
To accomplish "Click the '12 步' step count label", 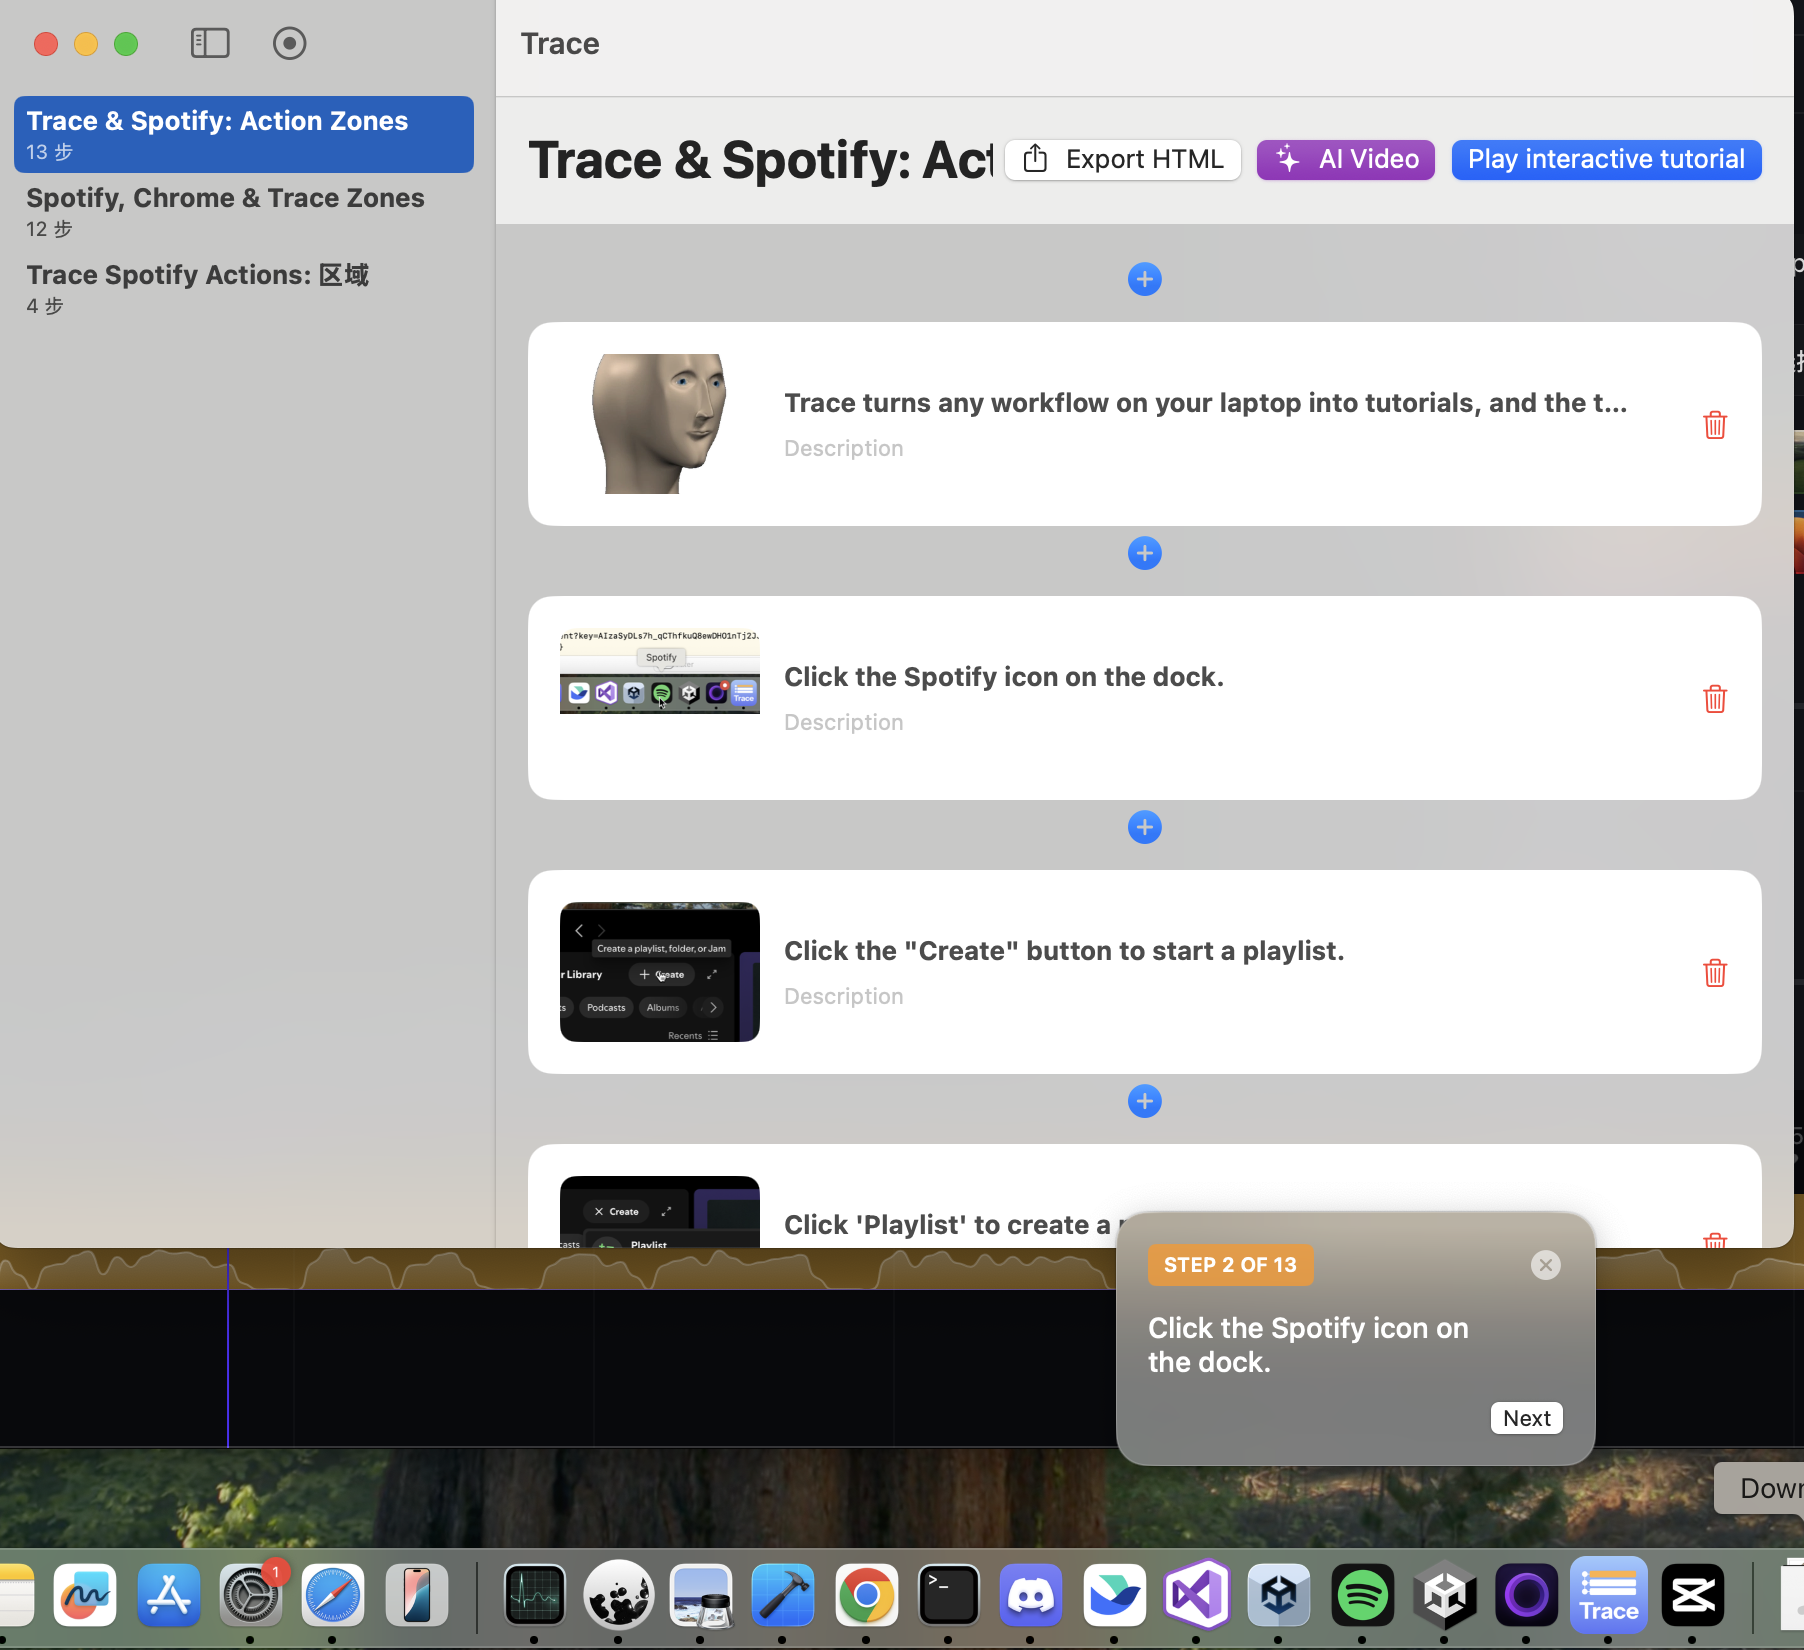I will [49, 229].
